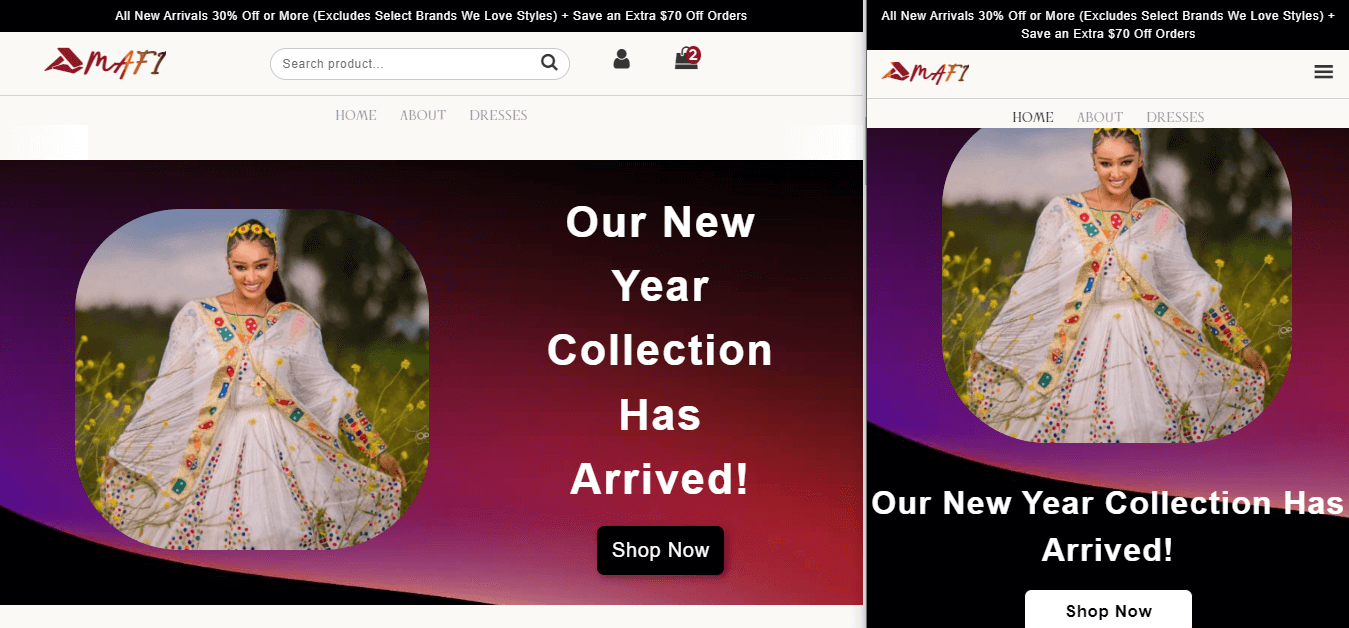Screen dimensions: 1349x628
Task: Open the user account profile icon
Action: click(x=621, y=59)
